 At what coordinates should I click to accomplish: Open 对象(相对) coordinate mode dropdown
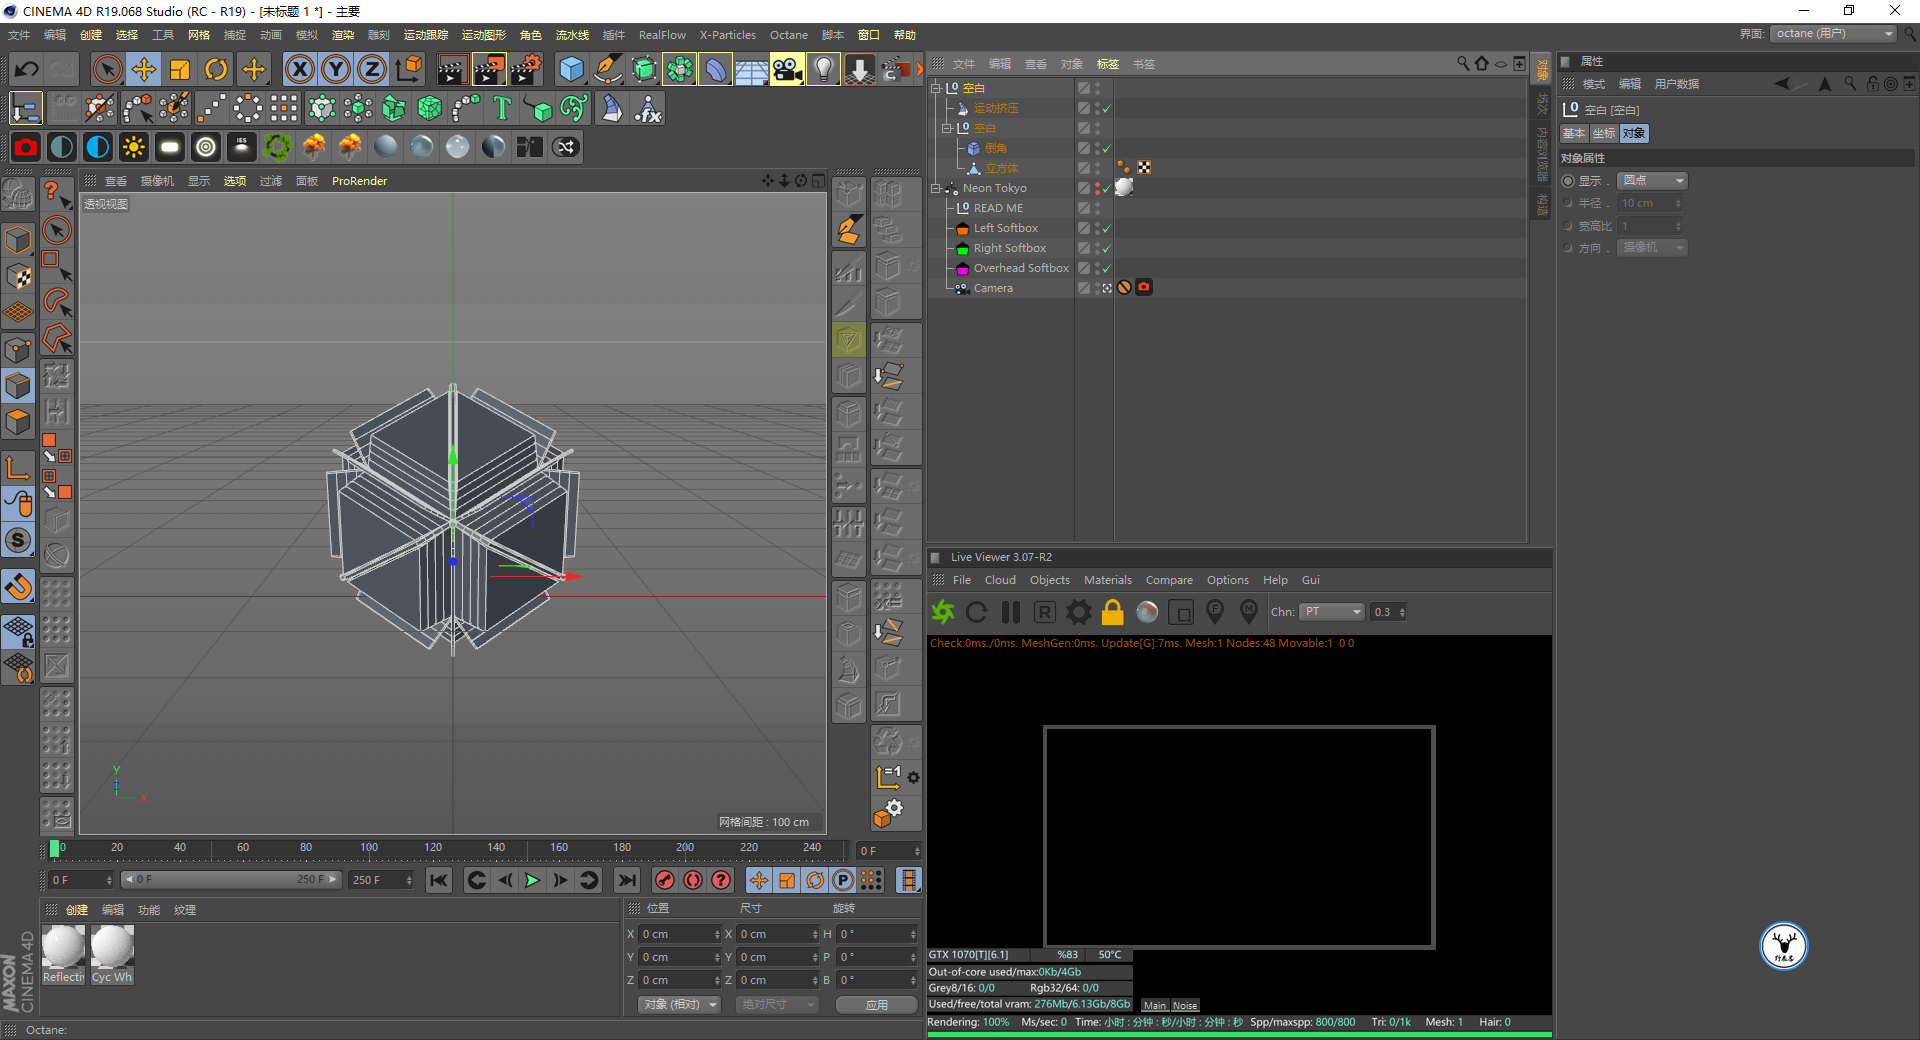click(679, 1004)
